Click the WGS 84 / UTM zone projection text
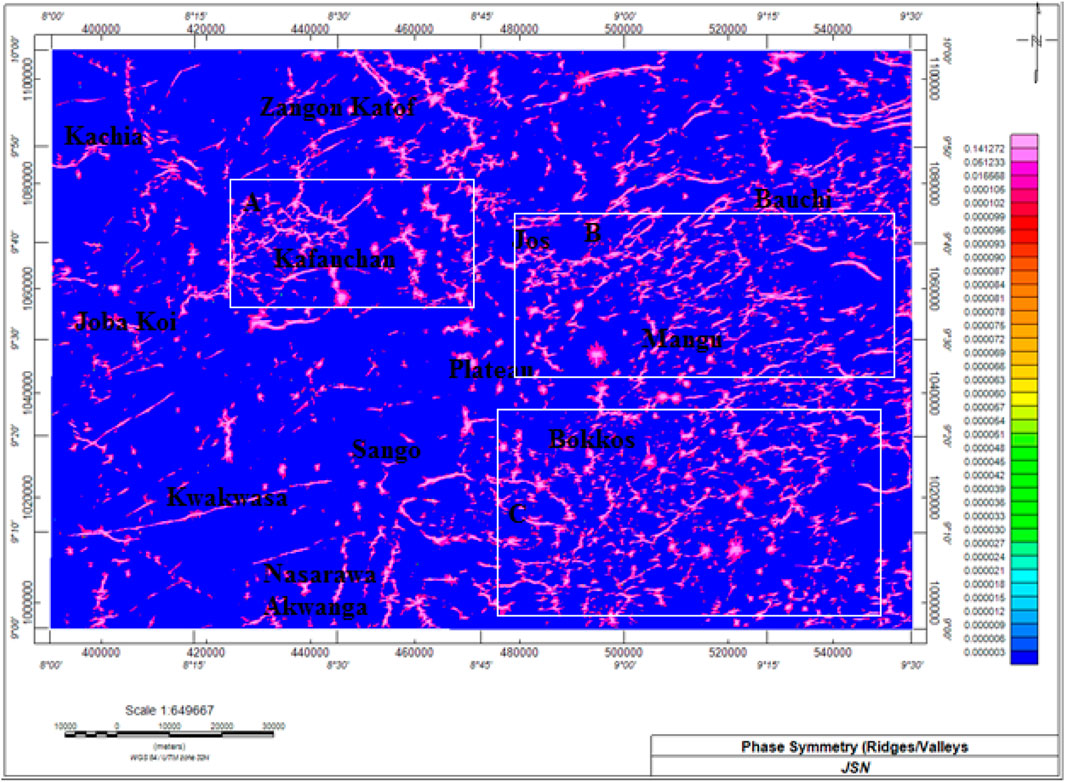 pyautogui.click(x=169, y=757)
